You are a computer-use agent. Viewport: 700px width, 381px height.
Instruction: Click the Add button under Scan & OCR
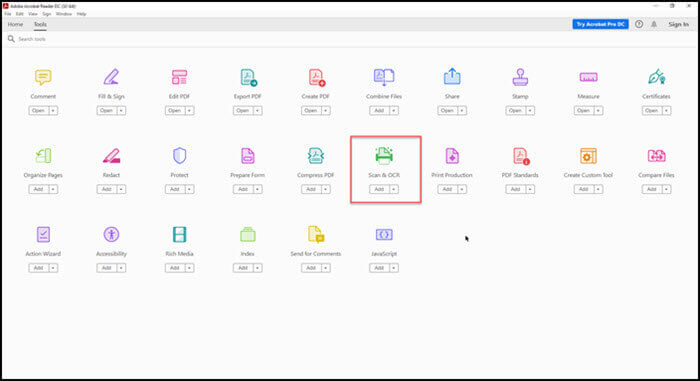379,189
